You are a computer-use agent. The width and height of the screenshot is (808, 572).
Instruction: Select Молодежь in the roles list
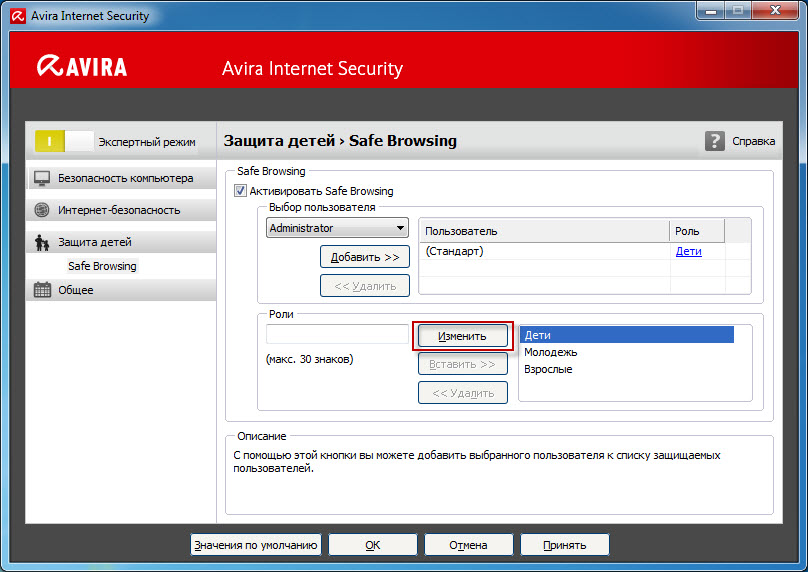(x=627, y=352)
